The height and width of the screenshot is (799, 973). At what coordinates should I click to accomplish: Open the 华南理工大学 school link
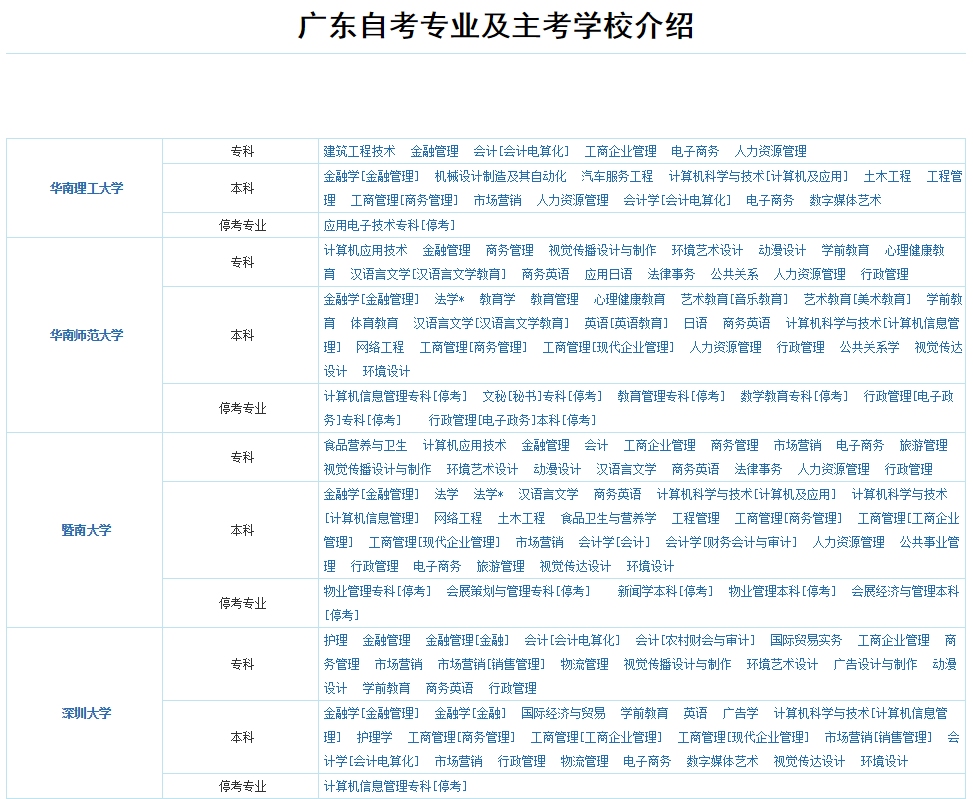[x=86, y=188]
